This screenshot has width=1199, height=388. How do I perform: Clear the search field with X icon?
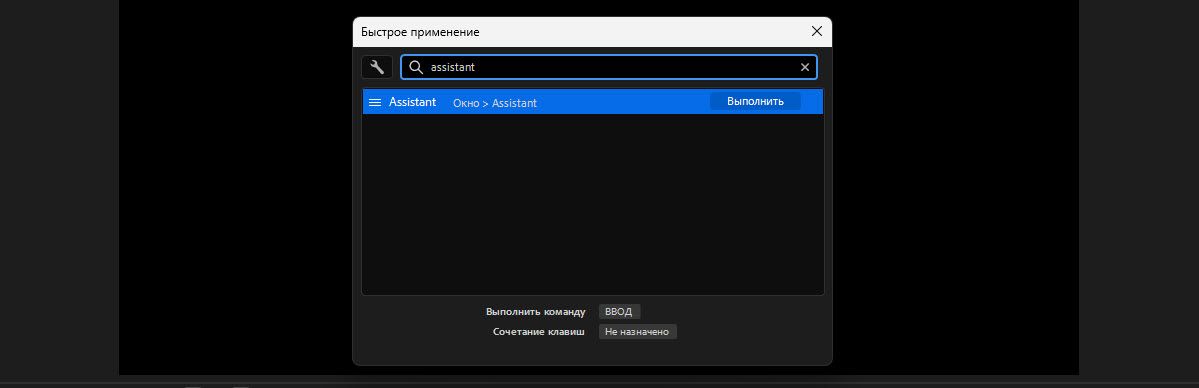[804, 67]
